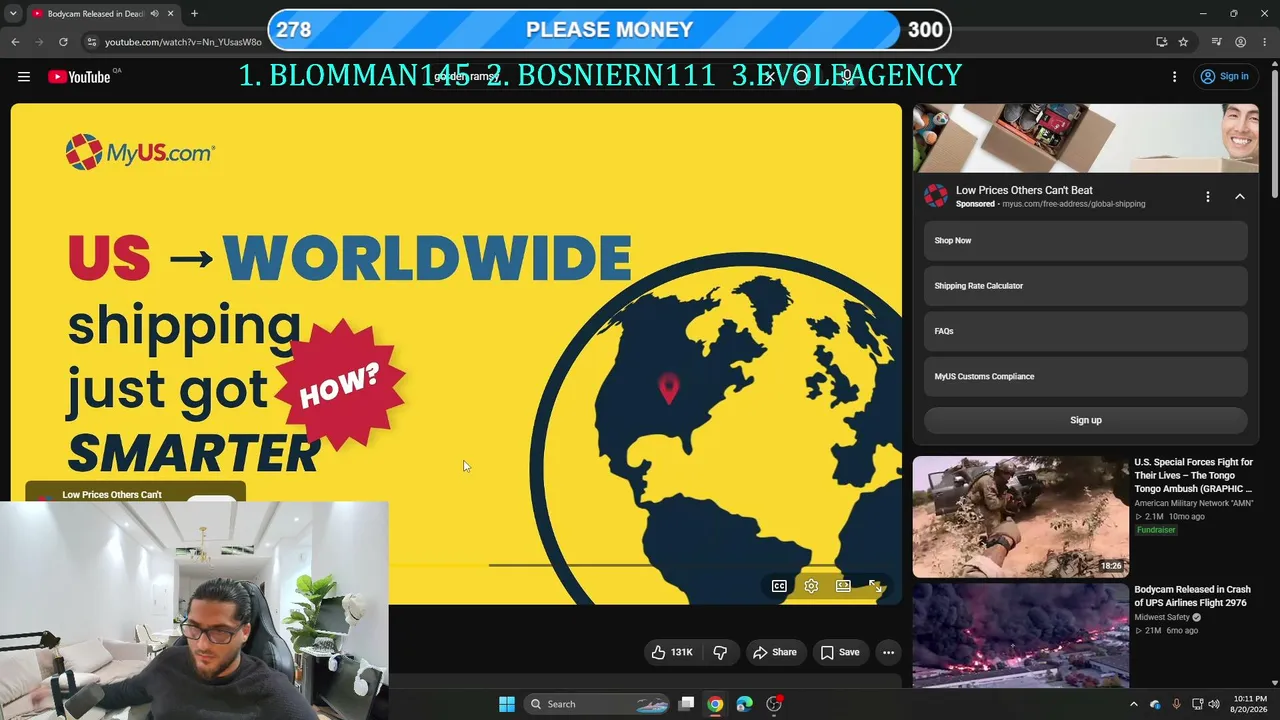The height and width of the screenshot is (720, 1280).
Task: Visit American Military Network channel name
Action: click(1193, 503)
